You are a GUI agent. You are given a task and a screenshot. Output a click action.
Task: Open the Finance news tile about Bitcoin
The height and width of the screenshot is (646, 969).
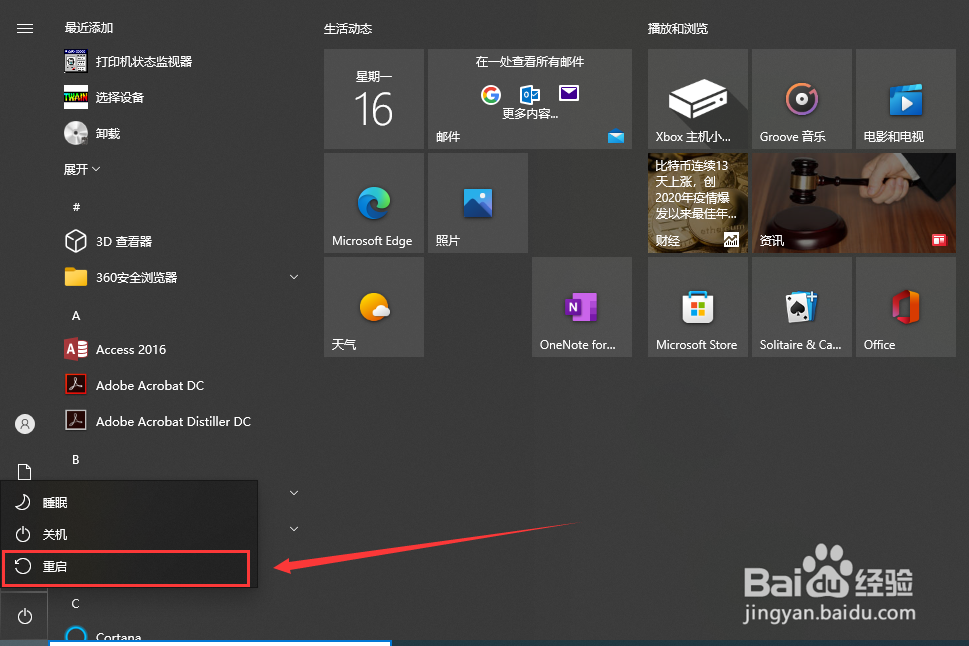(x=698, y=203)
